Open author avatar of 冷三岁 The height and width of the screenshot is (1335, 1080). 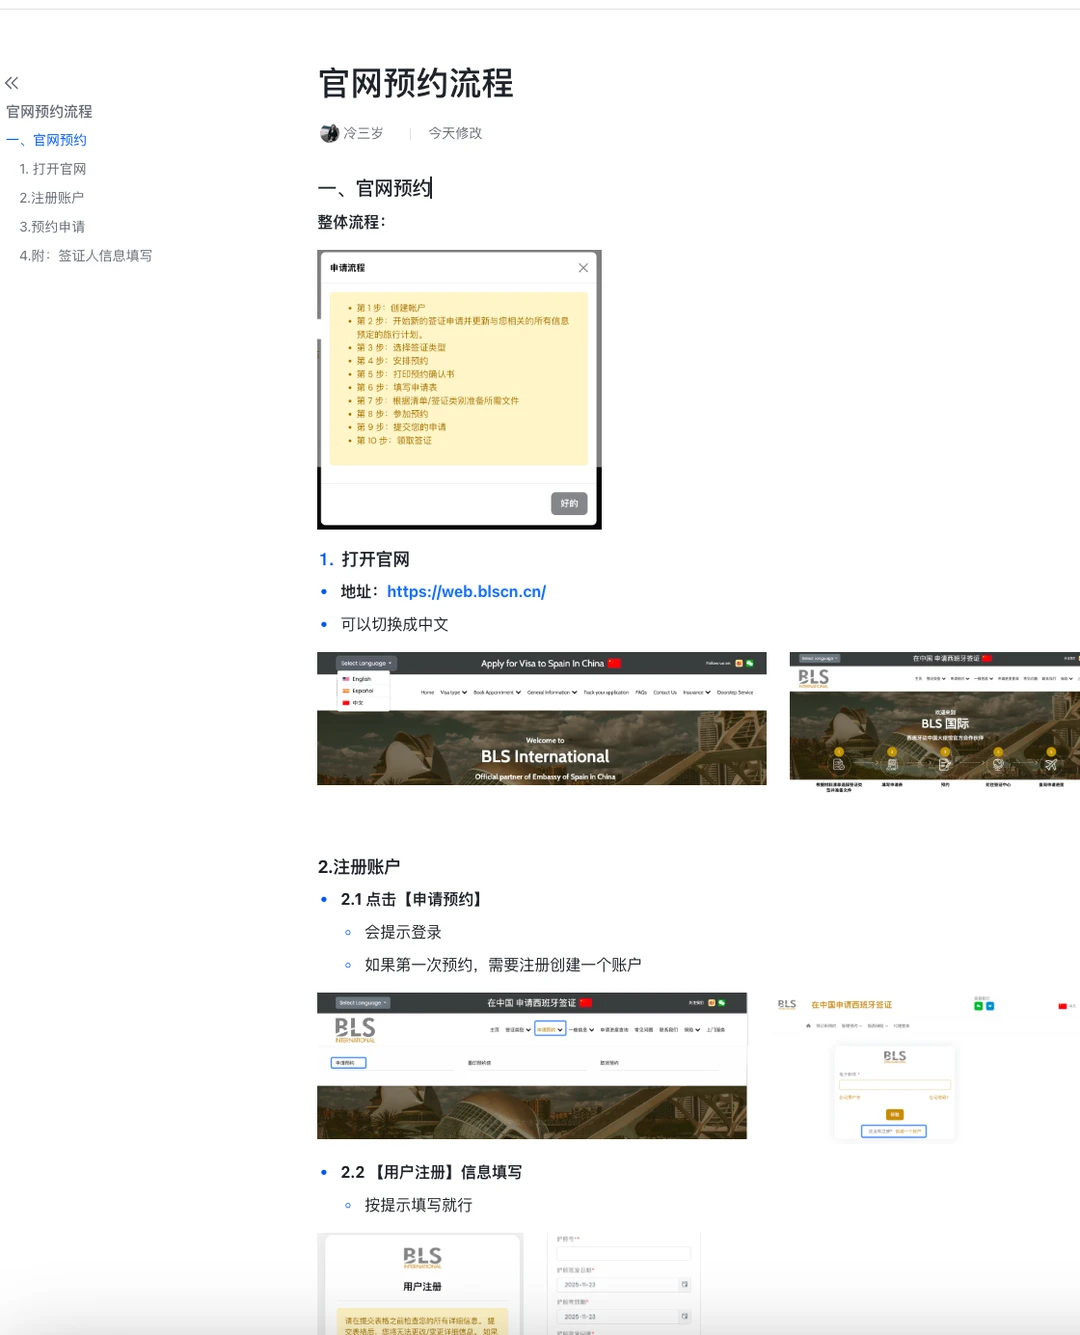pyautogui.click(x=329, y=133)
